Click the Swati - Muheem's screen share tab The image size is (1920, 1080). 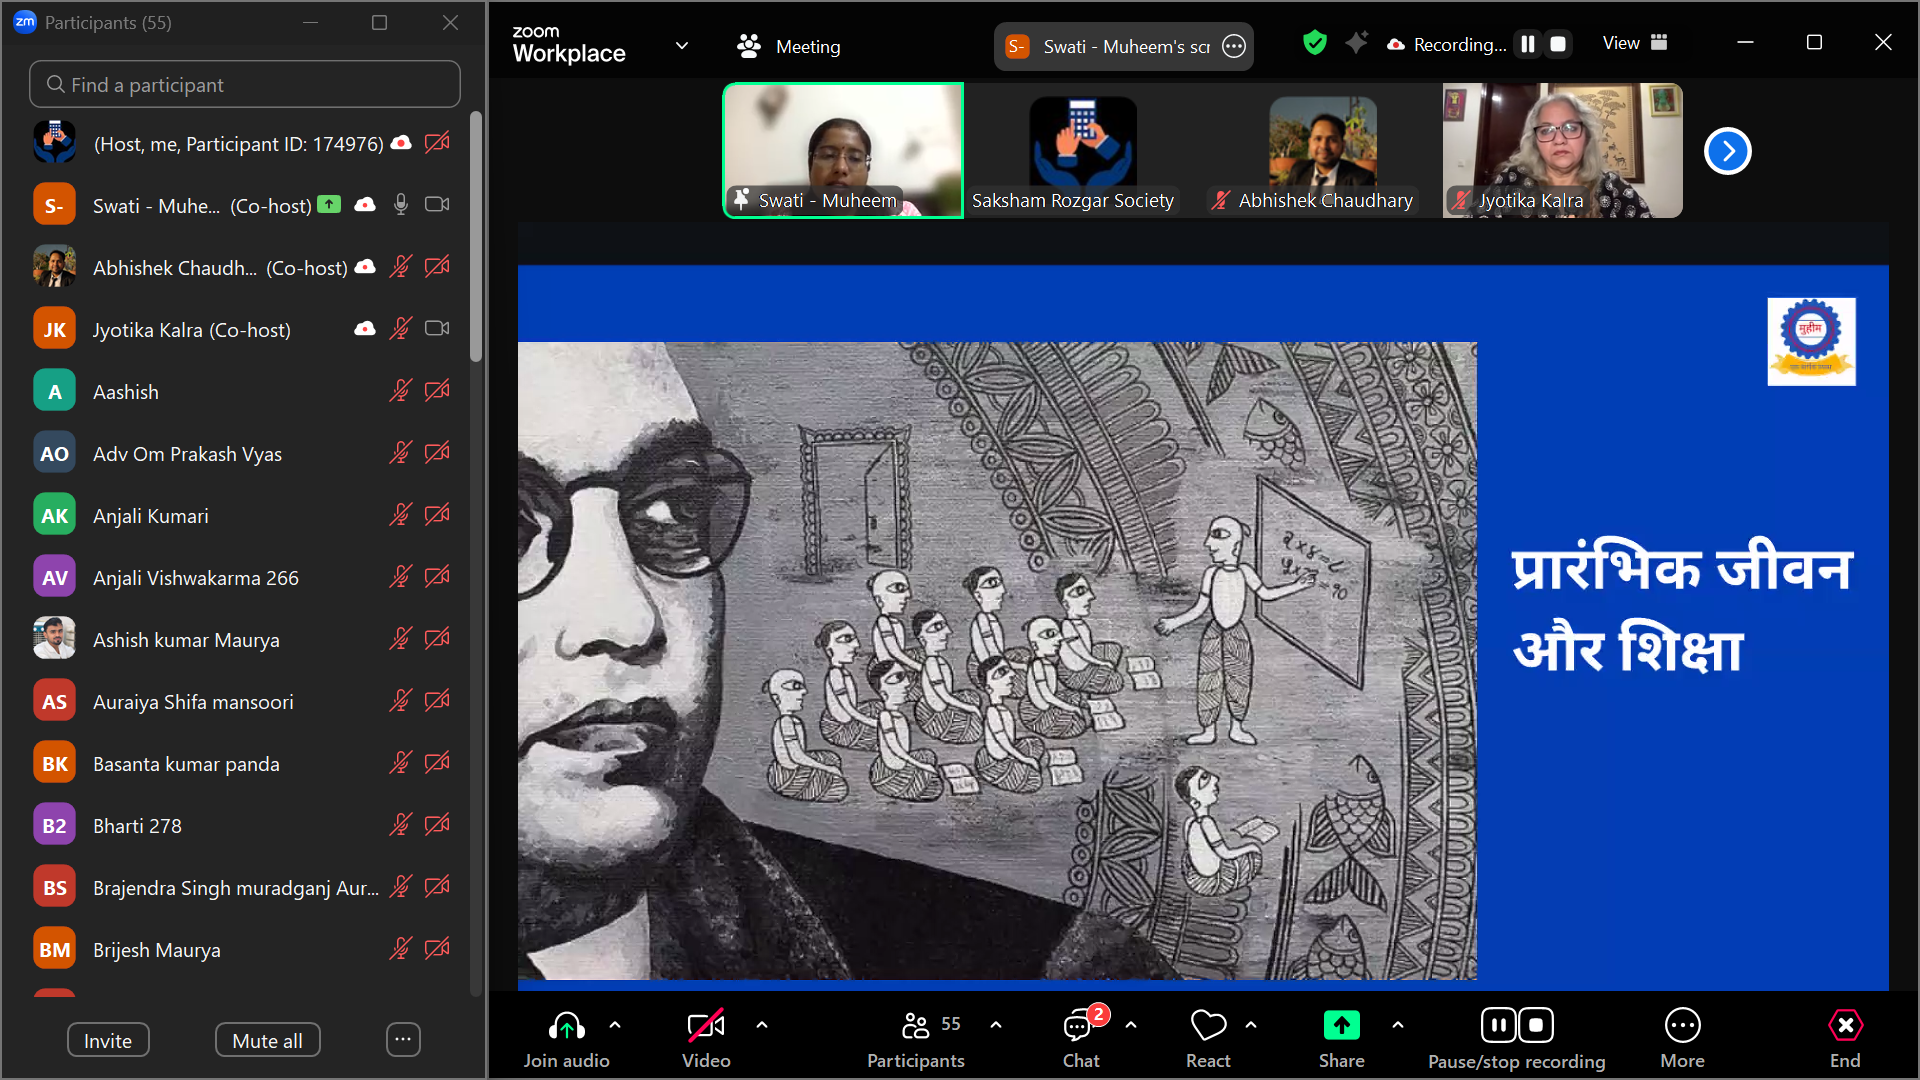coord(1123,46)
